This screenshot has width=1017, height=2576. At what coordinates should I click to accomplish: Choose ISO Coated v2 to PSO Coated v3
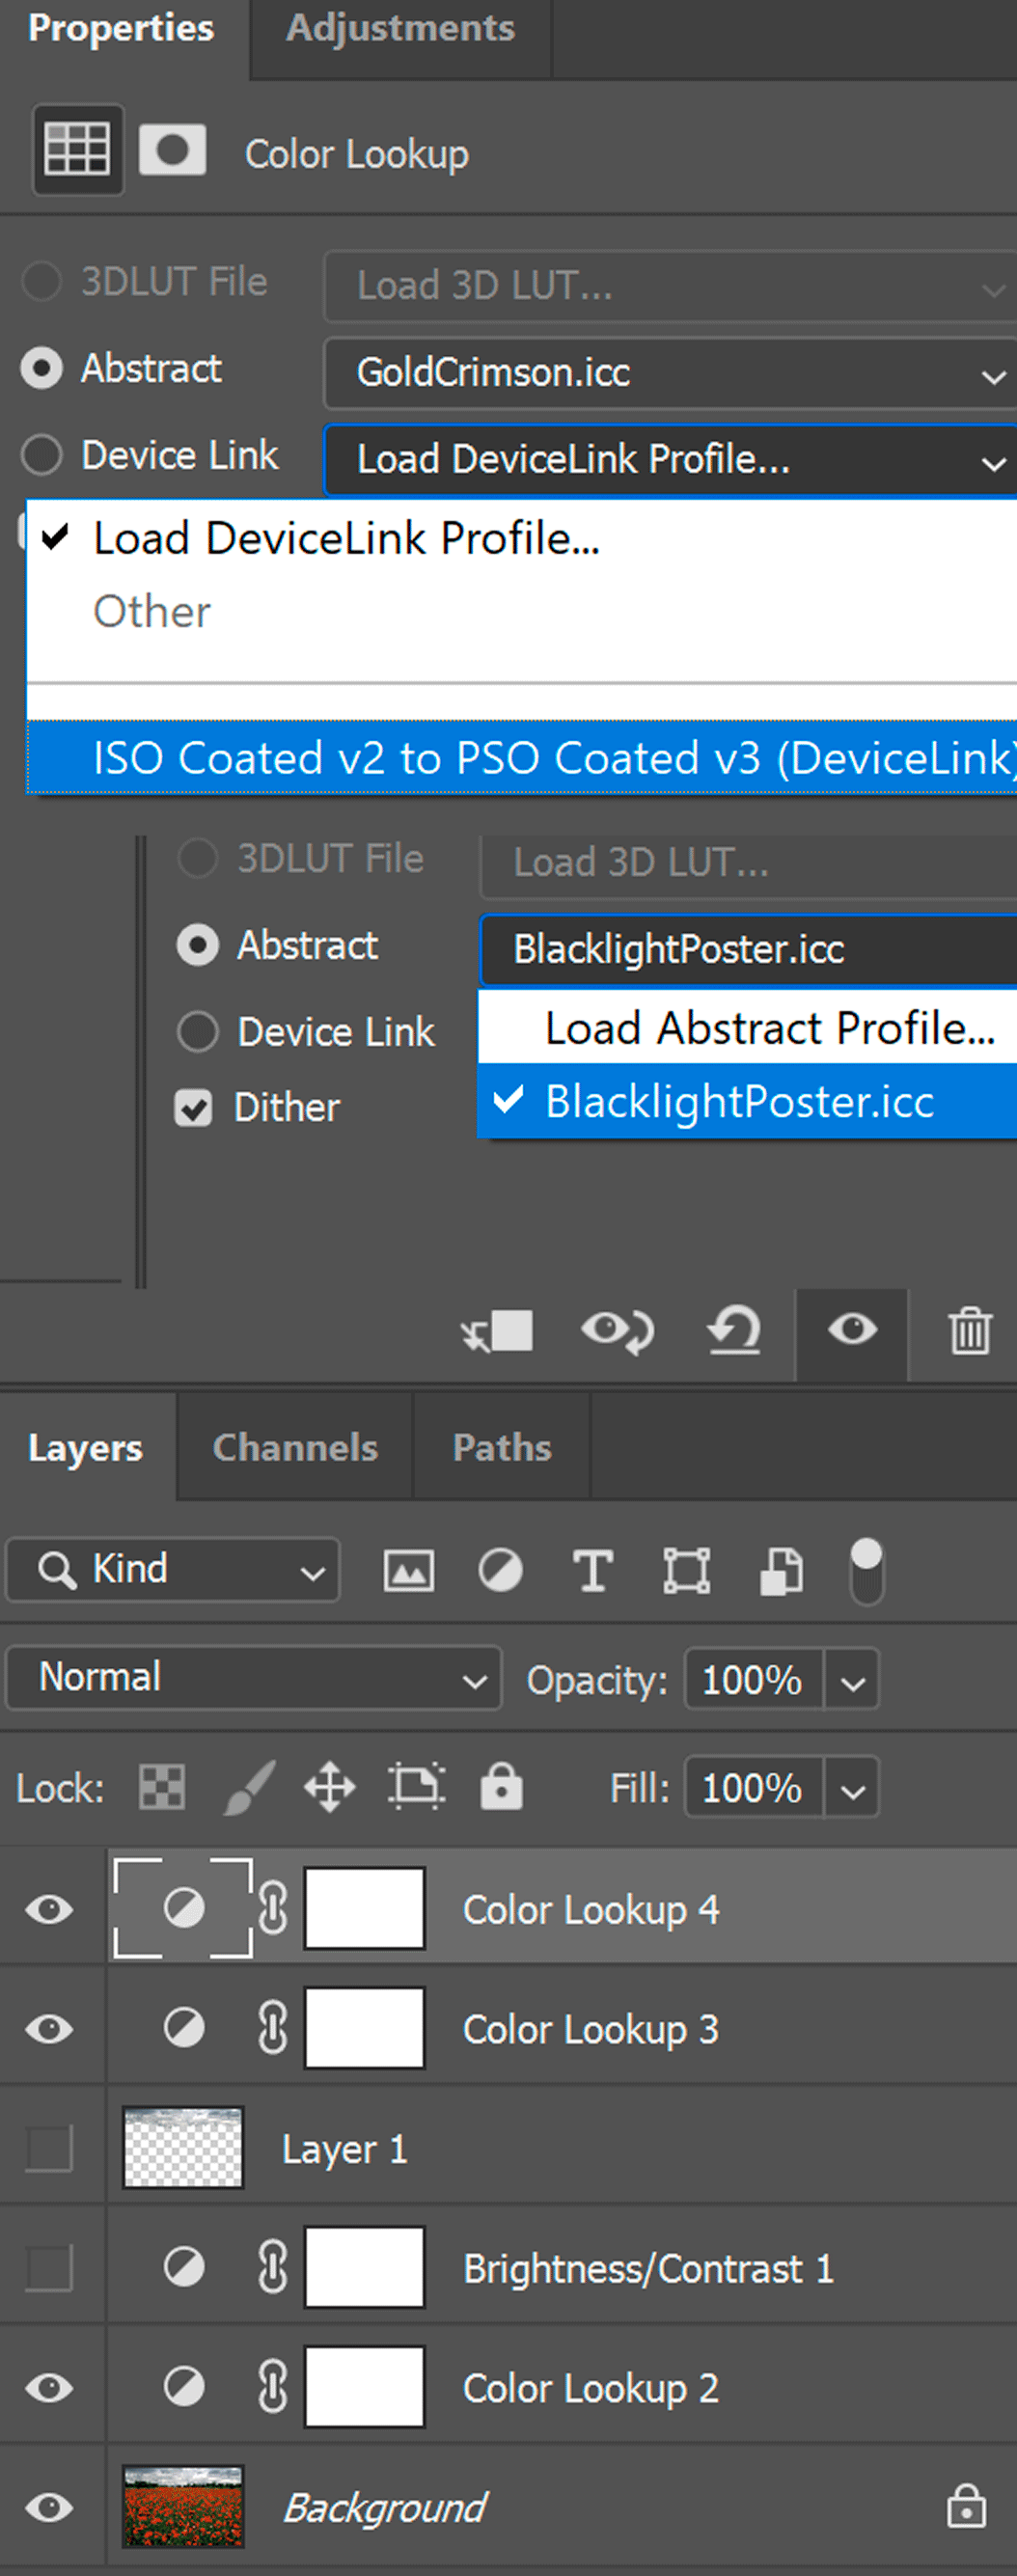(x=522, y=758)
